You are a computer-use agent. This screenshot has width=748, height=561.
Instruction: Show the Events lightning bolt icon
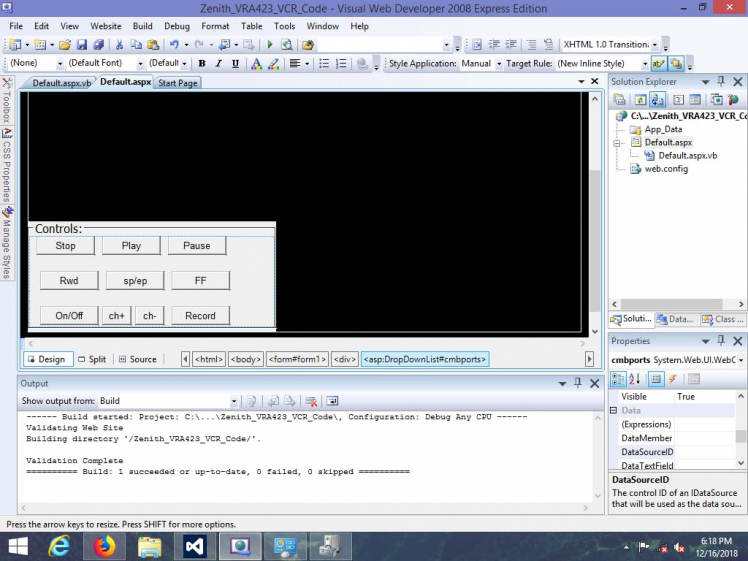673,379
